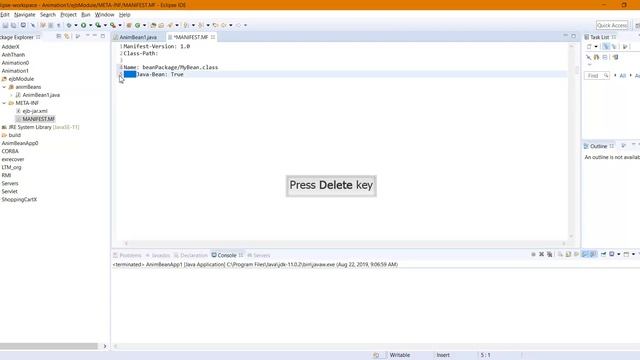Open the Debug button dropdown arrow
This screenshot has width=640, height=360.
(x=76, y=25)
